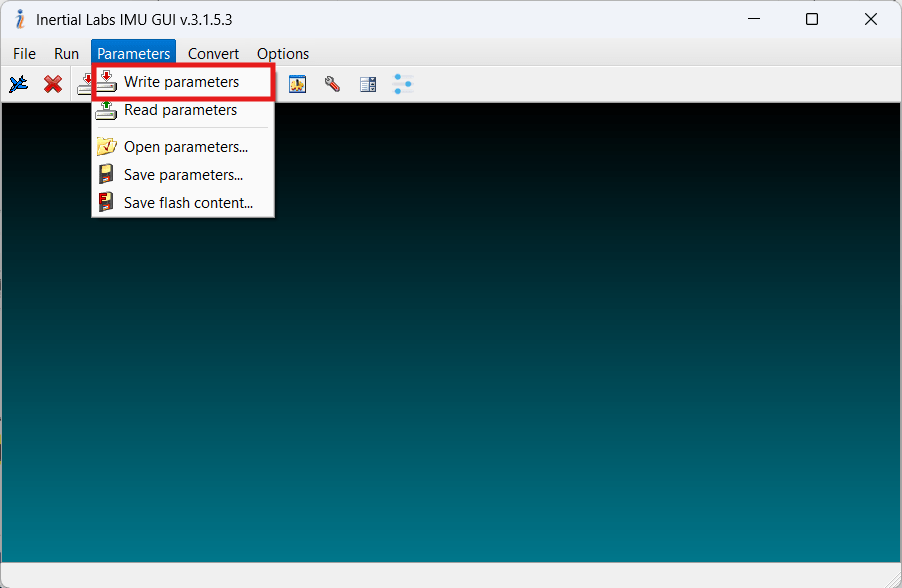
Task: Click the device options list icon
Action: tap(368, 84)
